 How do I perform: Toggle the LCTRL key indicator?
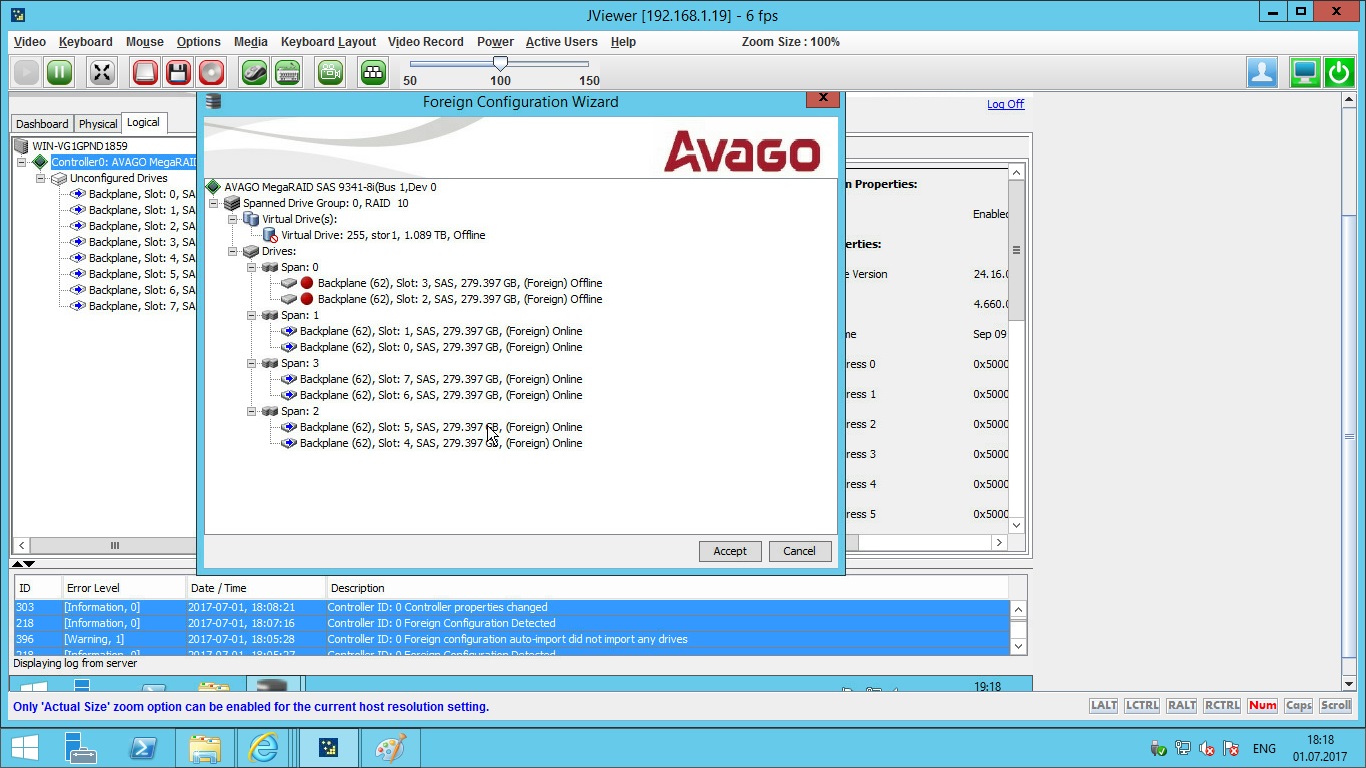coord(1142,705)
